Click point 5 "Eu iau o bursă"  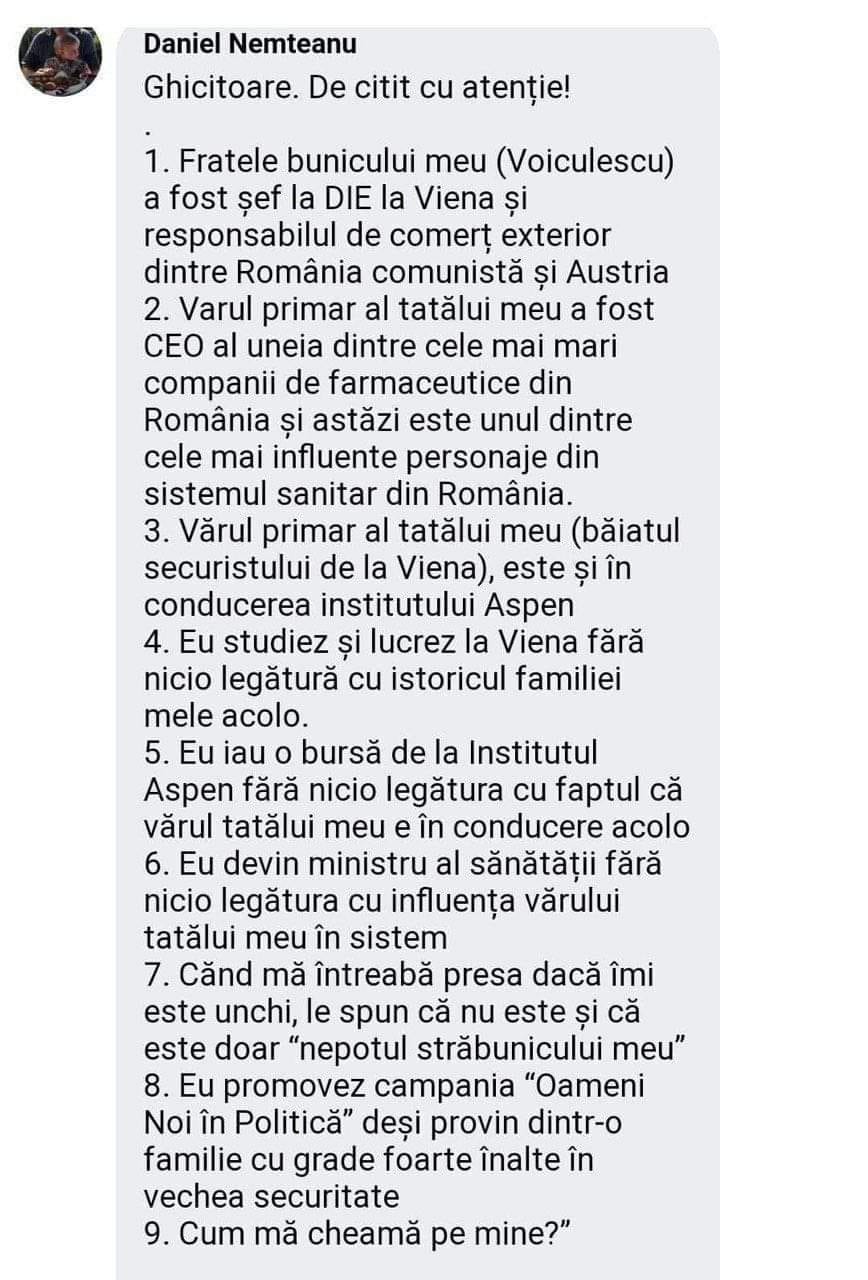[x=370, y=751]
